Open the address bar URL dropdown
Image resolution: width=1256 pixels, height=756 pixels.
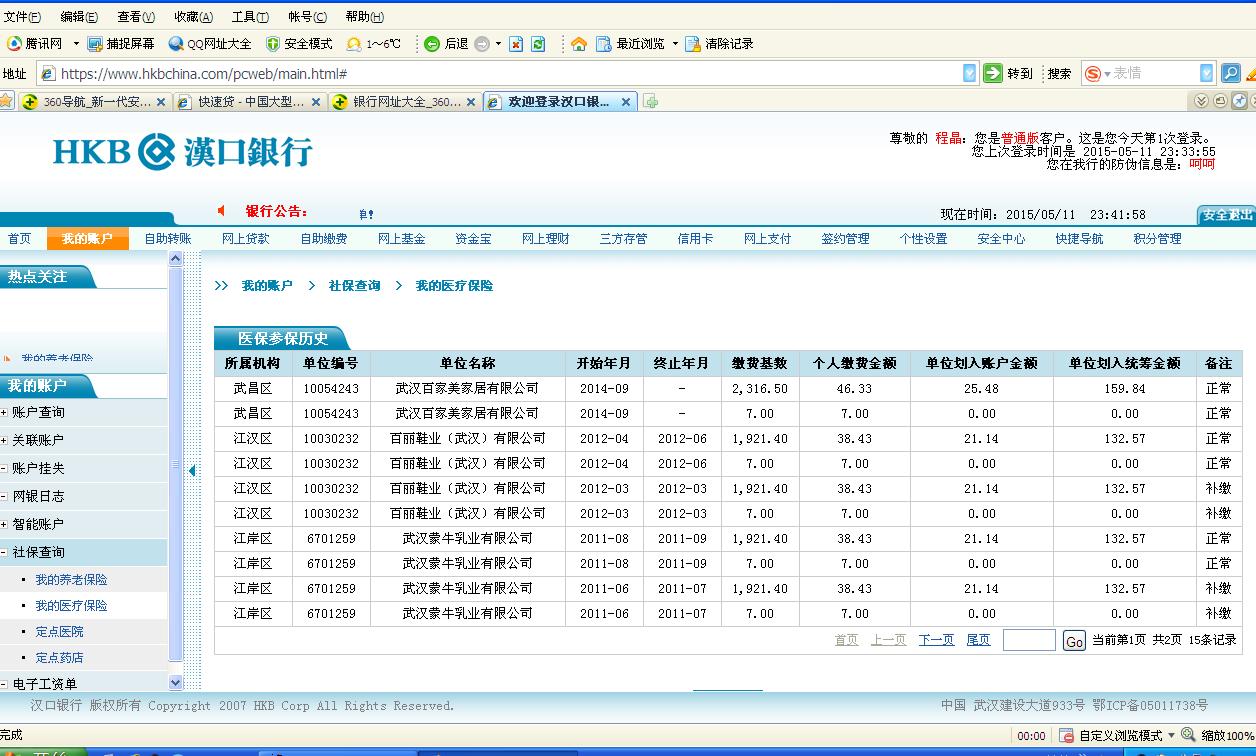coord(969,73)
